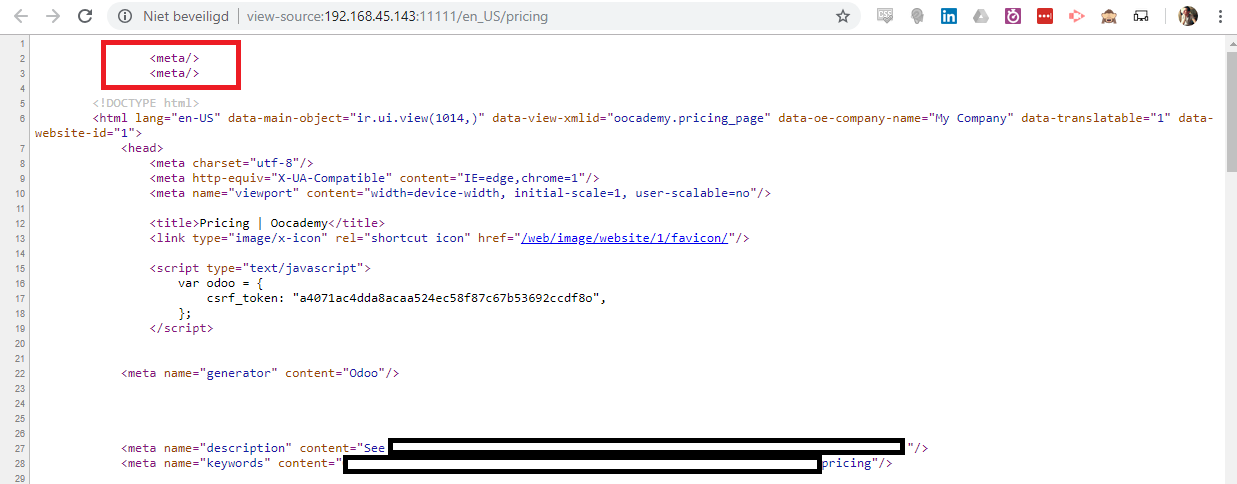The height and width of the screenshot is (484, 1237).
Task: Open the purple stopwatch timer extension
Action: [x=1013, y=16]
